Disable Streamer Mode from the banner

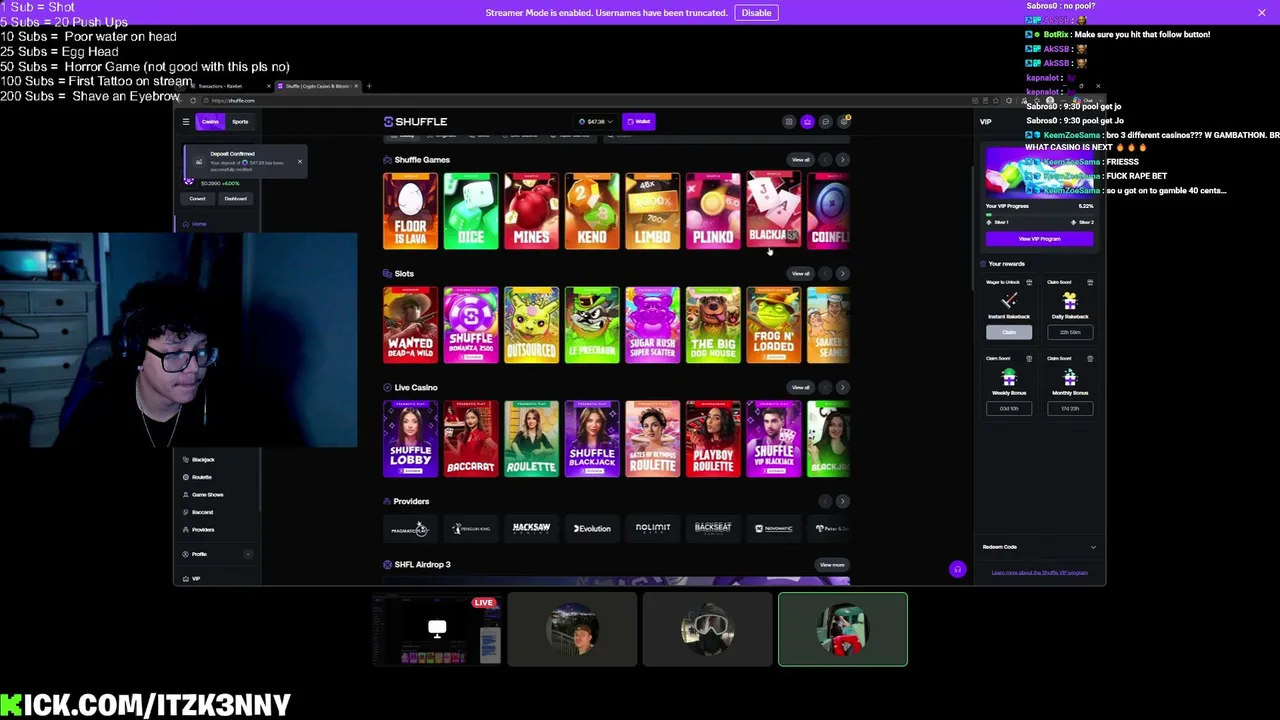pyautogui.click(x=756, y=13)
